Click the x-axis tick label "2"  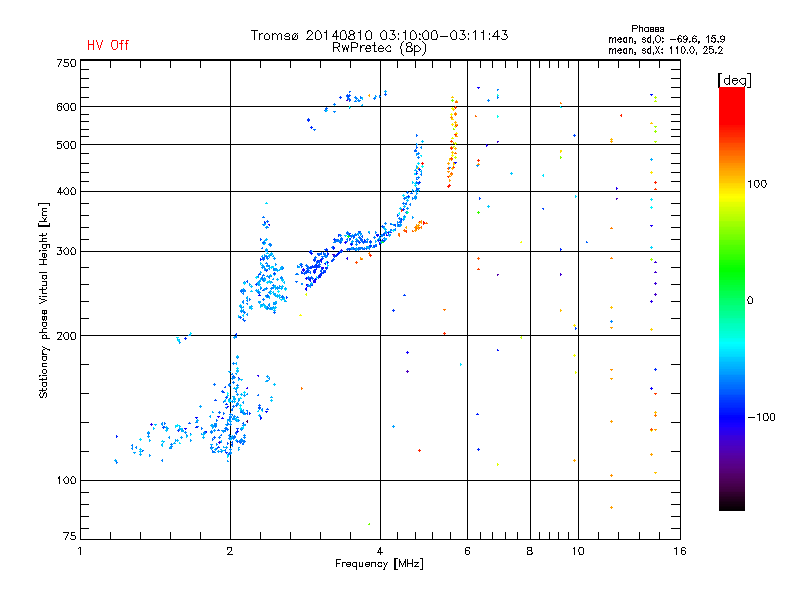tap(230, 551)
